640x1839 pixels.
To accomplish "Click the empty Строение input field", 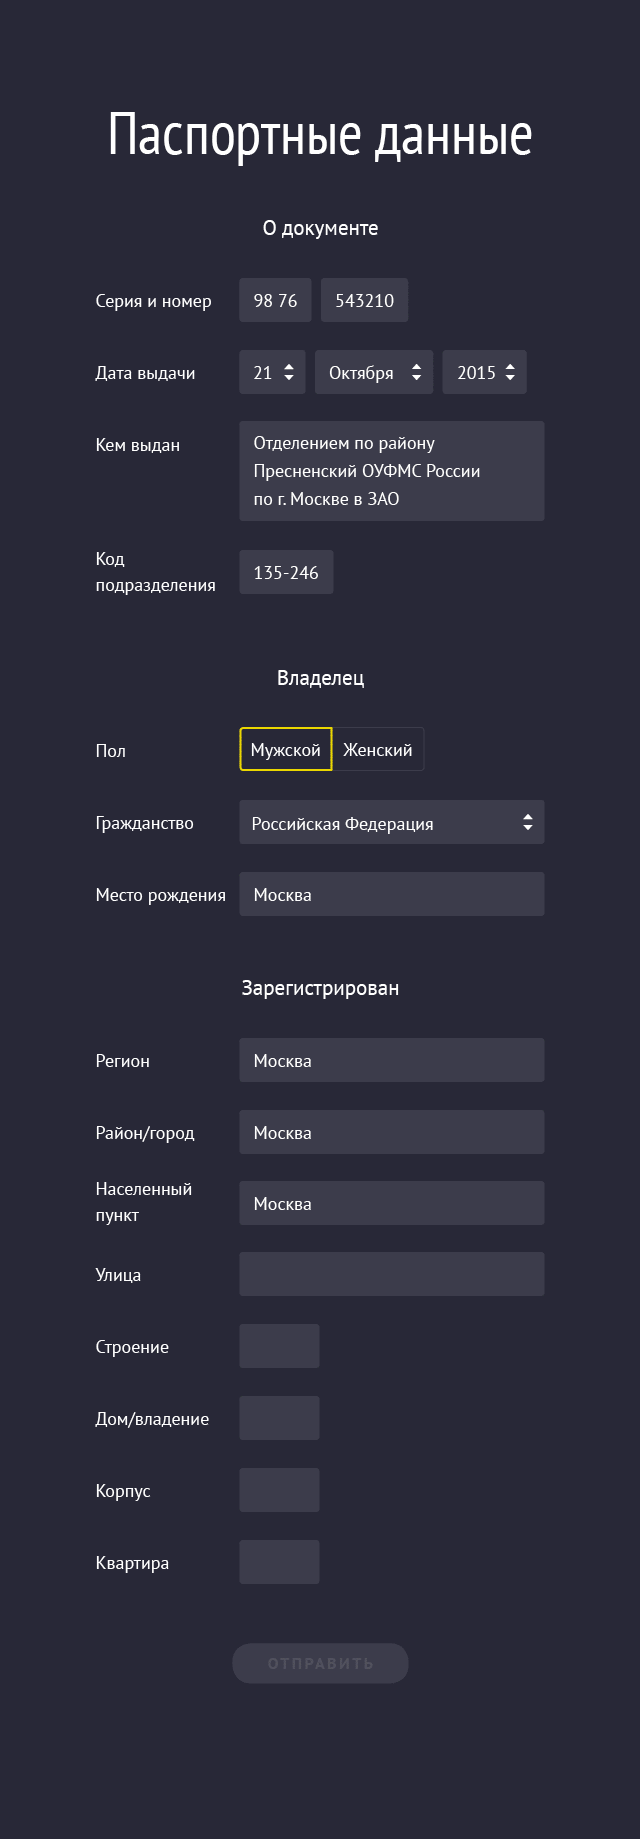I will pyautogui.click(x=279, y=1346).
